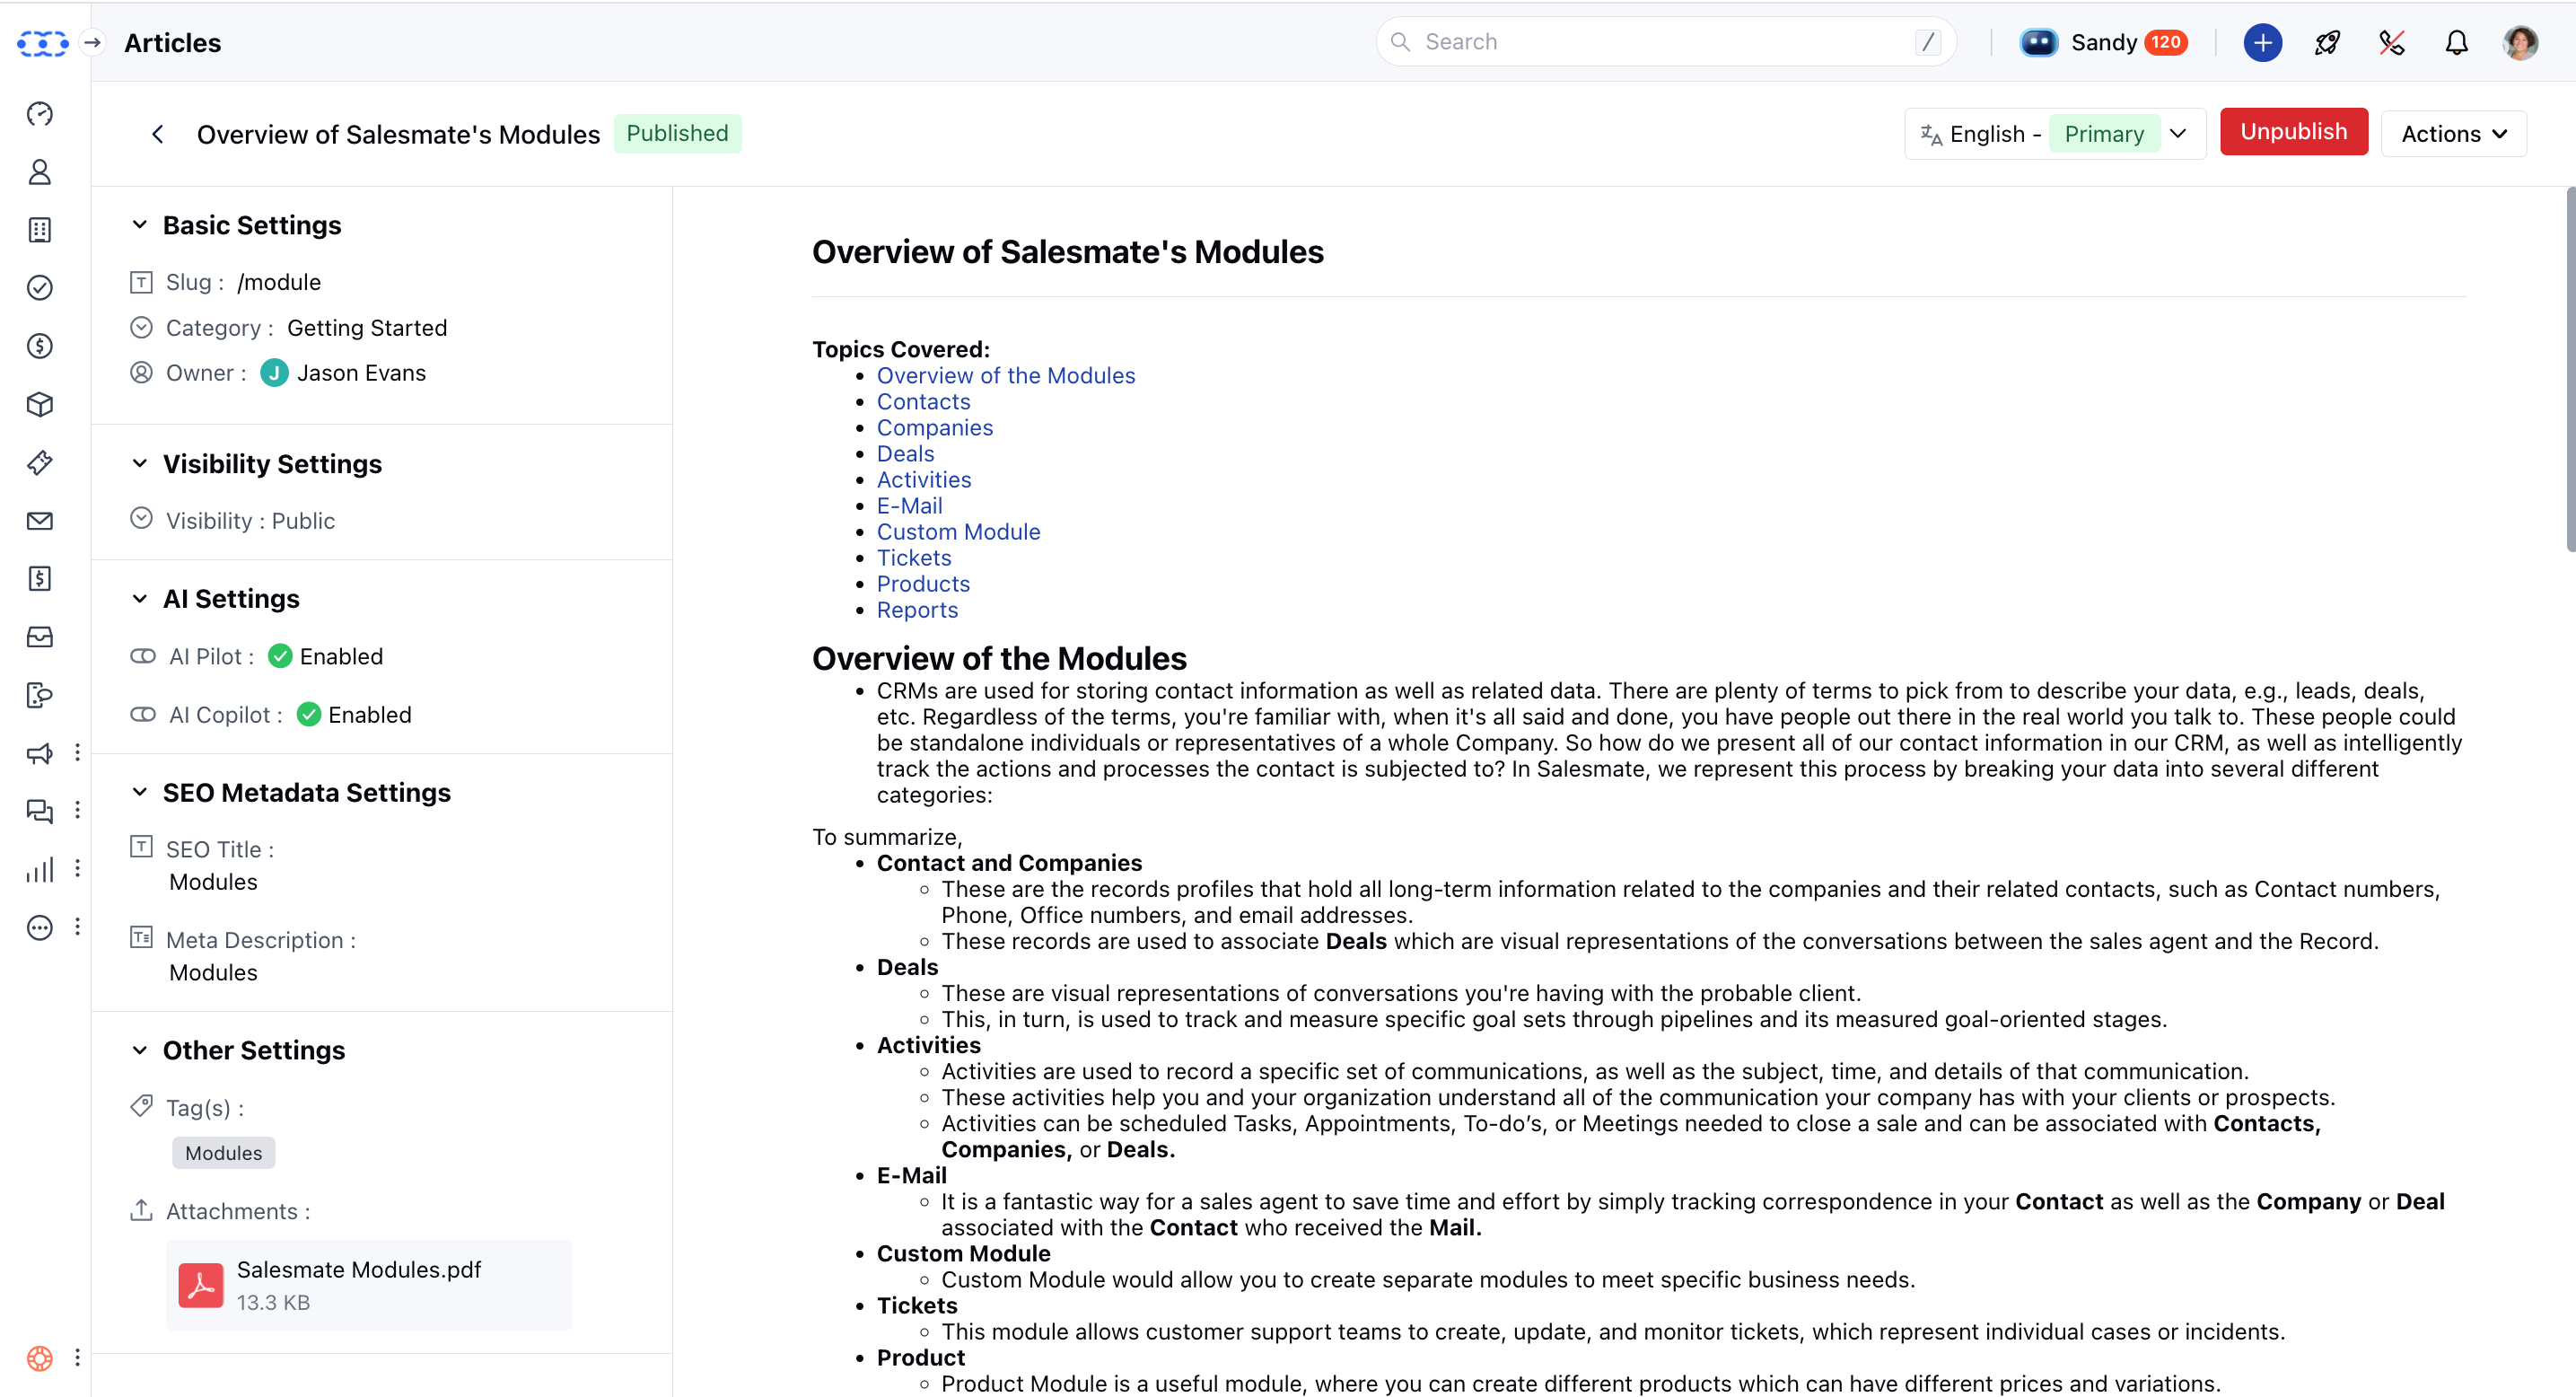This screenshot has width=2576, height=1397.
Task: Collapse the Other Settings section
Action: coord(139,1050)
